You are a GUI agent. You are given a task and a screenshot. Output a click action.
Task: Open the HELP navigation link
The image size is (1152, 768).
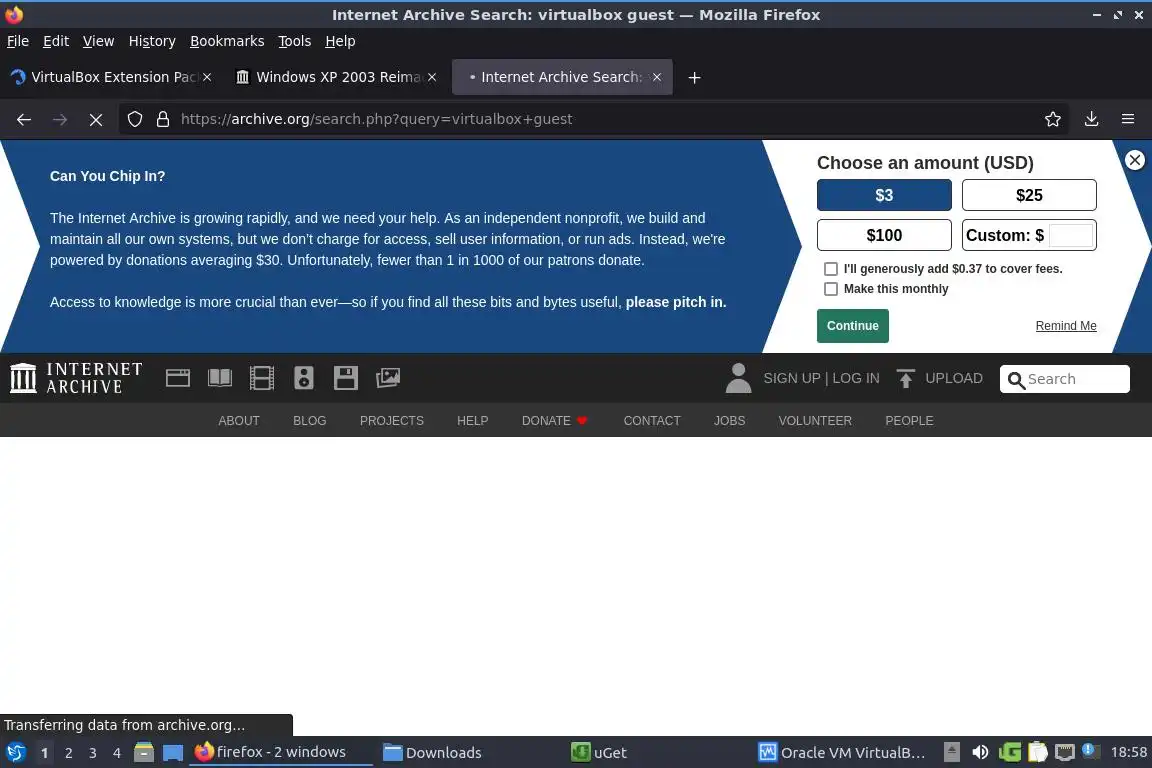[x=472, y=421]
